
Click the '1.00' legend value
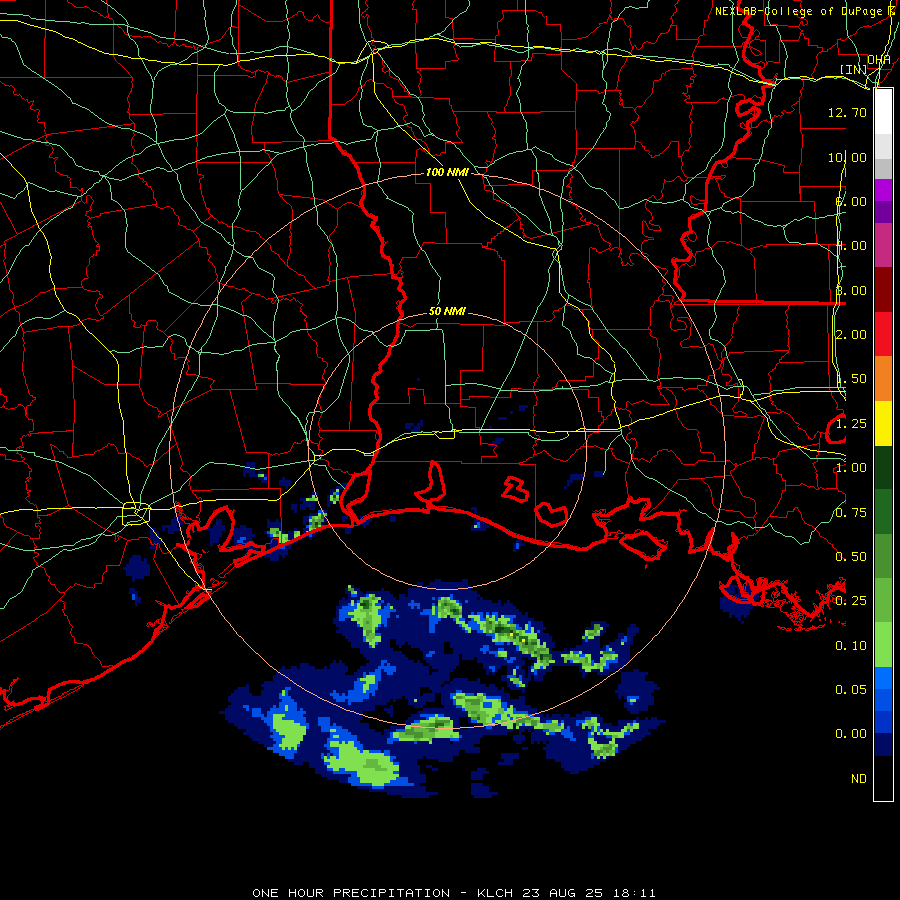[x=851, y=468]
